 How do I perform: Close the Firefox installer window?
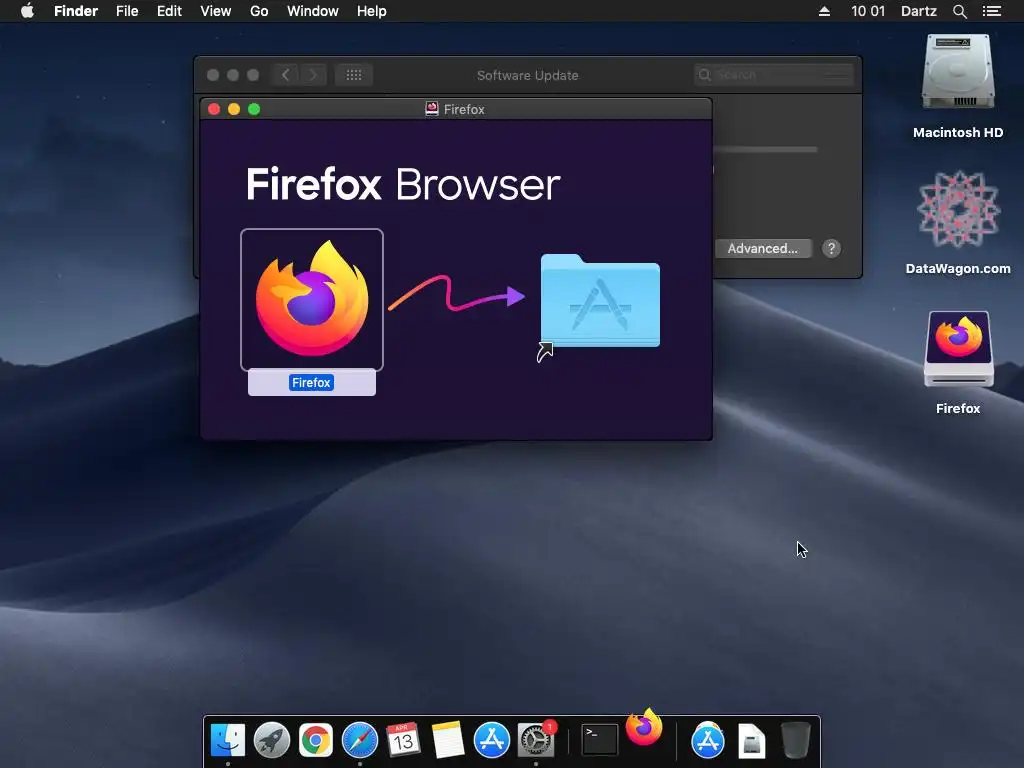tap(214, 109)
